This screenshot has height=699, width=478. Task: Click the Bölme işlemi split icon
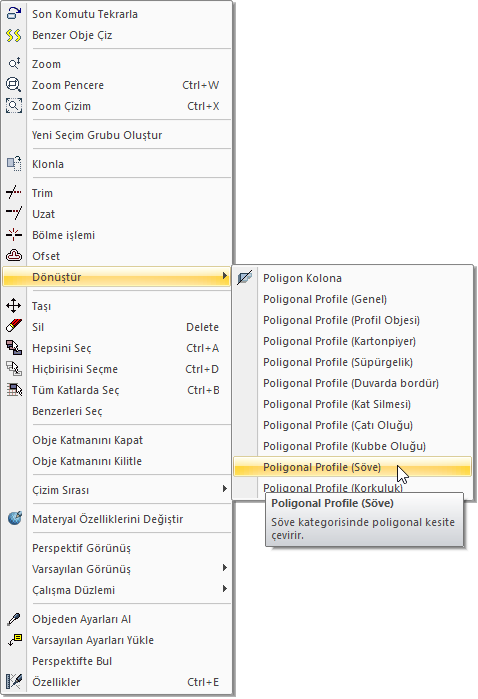[14, 234]
